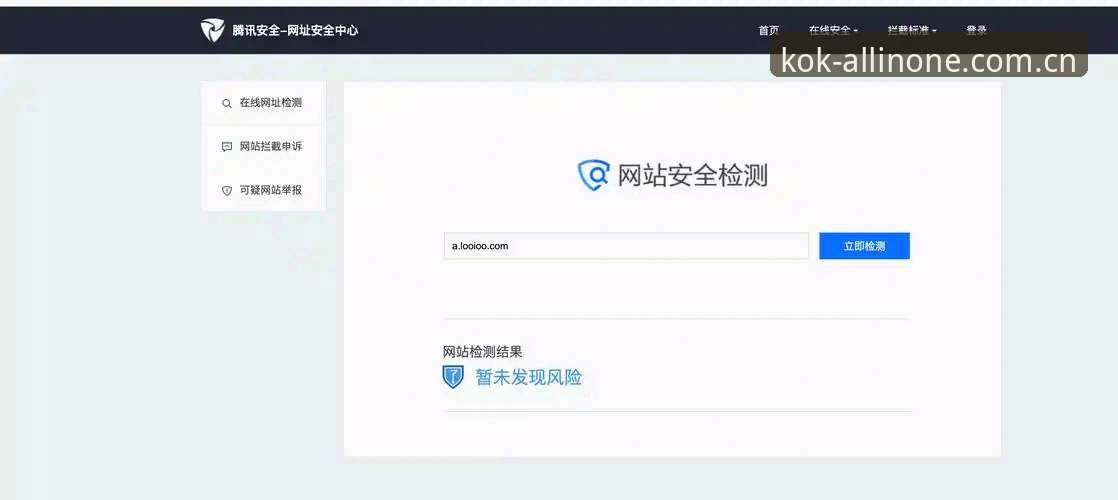This screenshot has height=500, width=1118.
Task: Open the 首页 navigation item
Action: (769, 31)
